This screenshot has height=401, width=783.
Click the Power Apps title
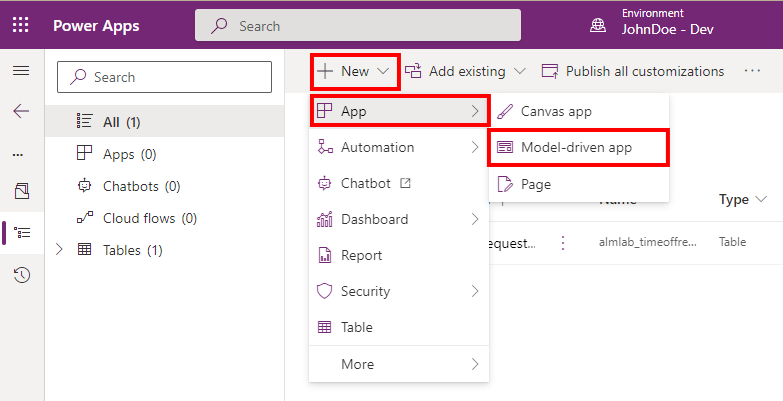pos(96,26)
